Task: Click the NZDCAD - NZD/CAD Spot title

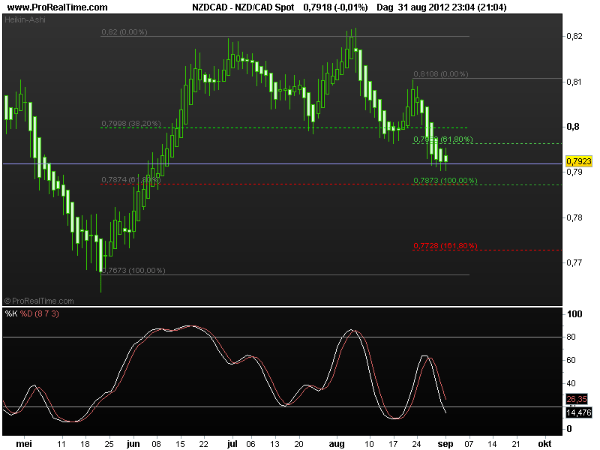Action: coord(243,7)
